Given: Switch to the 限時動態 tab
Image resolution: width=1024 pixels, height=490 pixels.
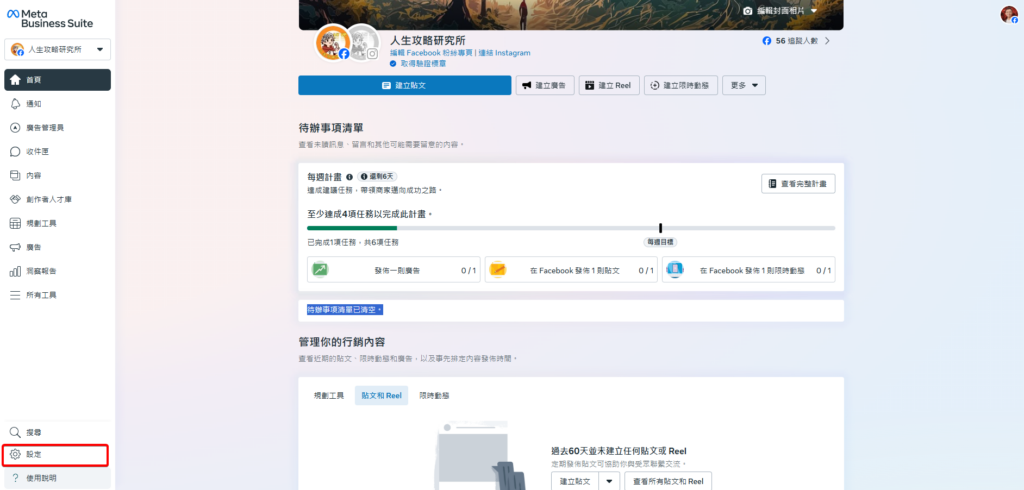Looking at the screenshot, I should pyautogui.click(x=434, y=396).
